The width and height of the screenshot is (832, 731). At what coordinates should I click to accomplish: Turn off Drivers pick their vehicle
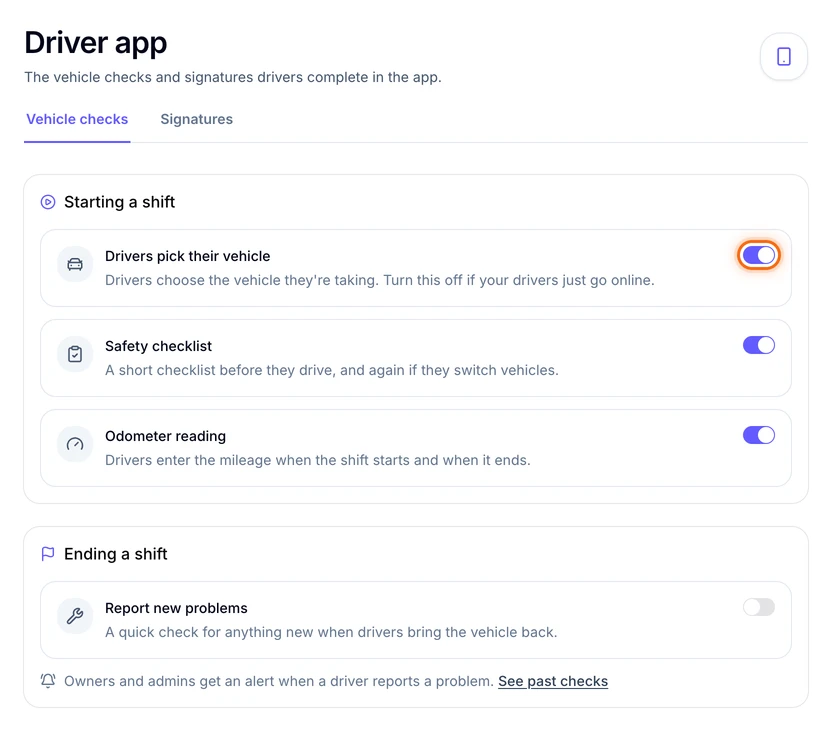click(758, 255)
